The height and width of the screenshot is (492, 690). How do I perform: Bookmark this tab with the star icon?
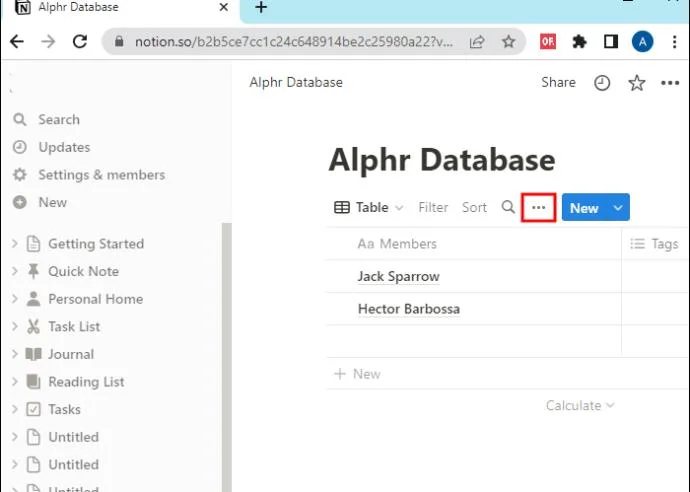pyautogui.click(x=509, y=42)
